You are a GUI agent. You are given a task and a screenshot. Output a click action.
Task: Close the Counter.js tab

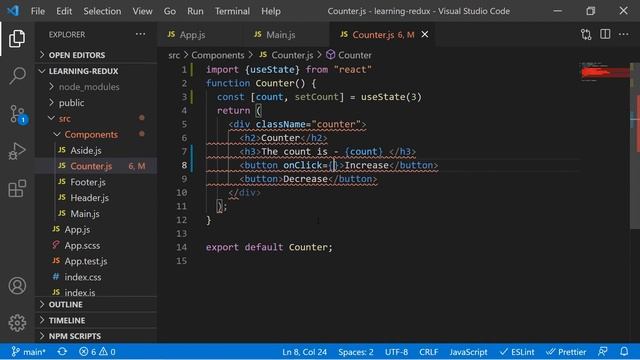tap(425, 35)
